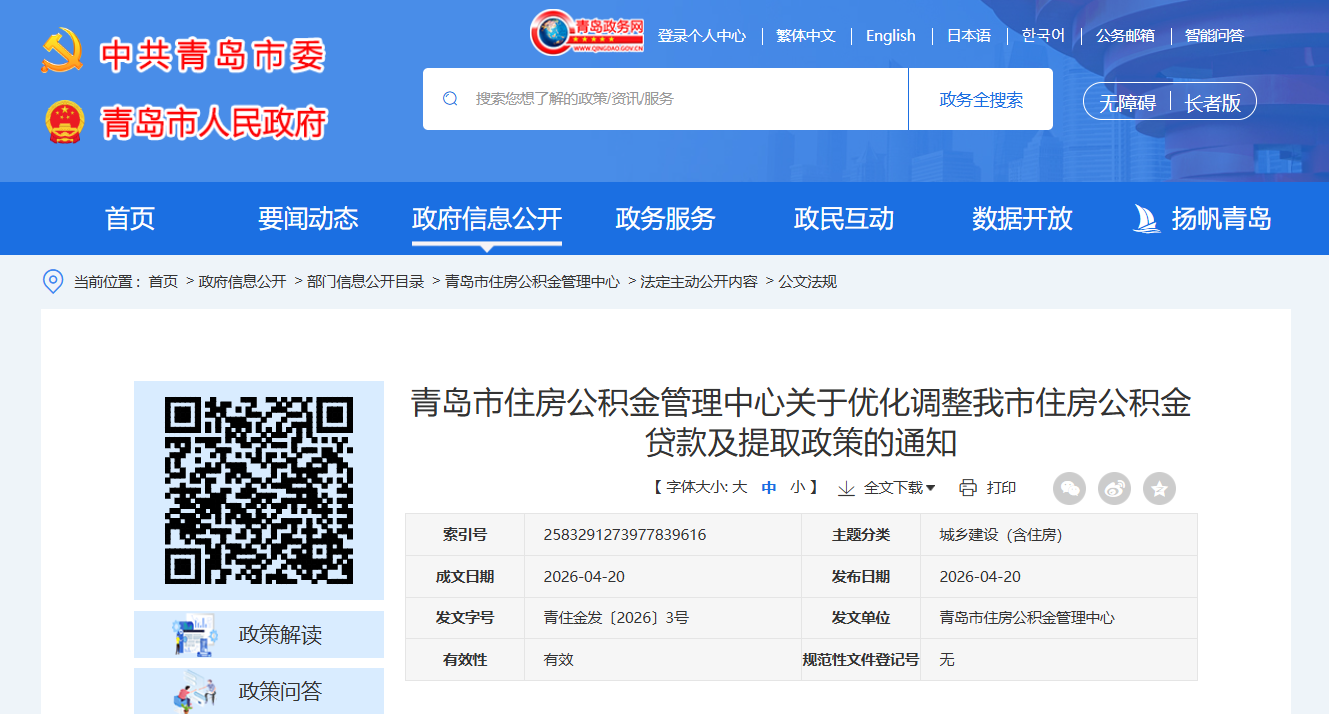The height and width of the screenshot is (714, 1329).
Task: Click the 政务全搜索 button
Action: pos(981,99)
